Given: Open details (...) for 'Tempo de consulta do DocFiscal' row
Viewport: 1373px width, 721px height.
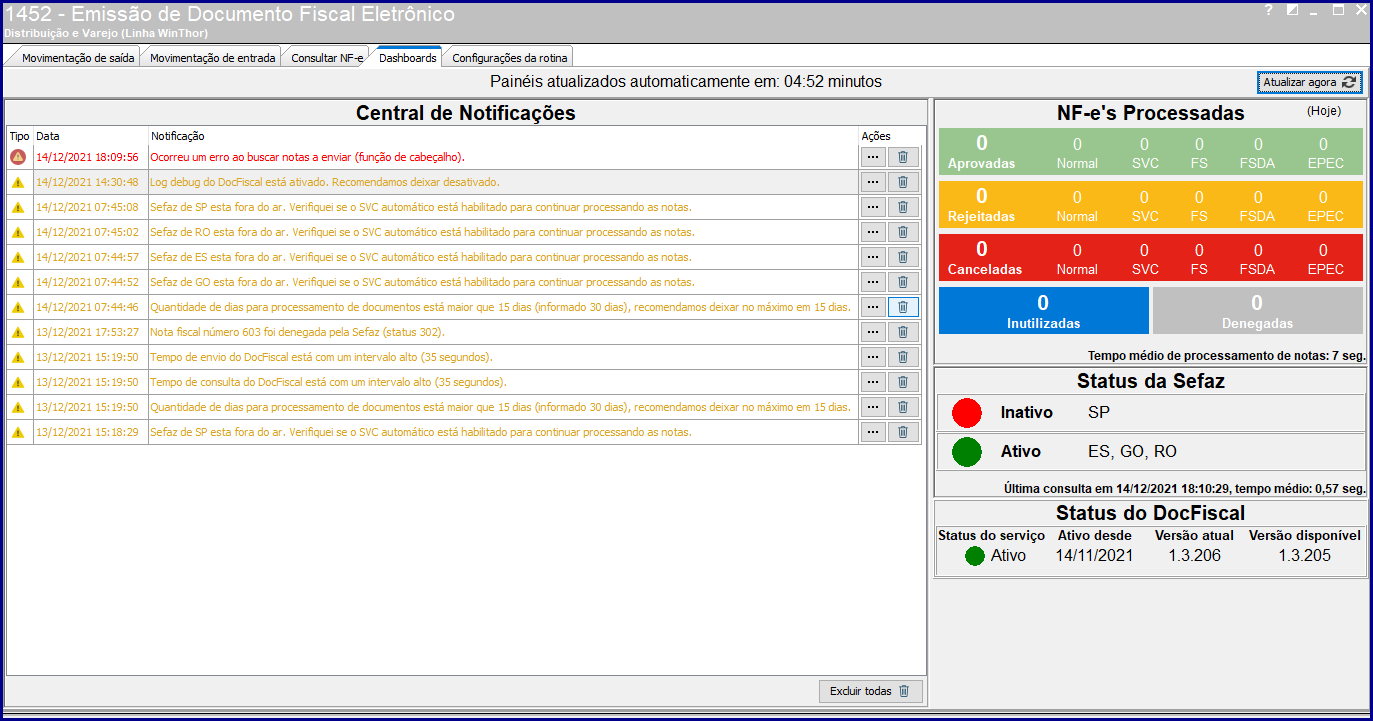Looking at the screenshot, I should pyautogui.click(x=873, y=382).
